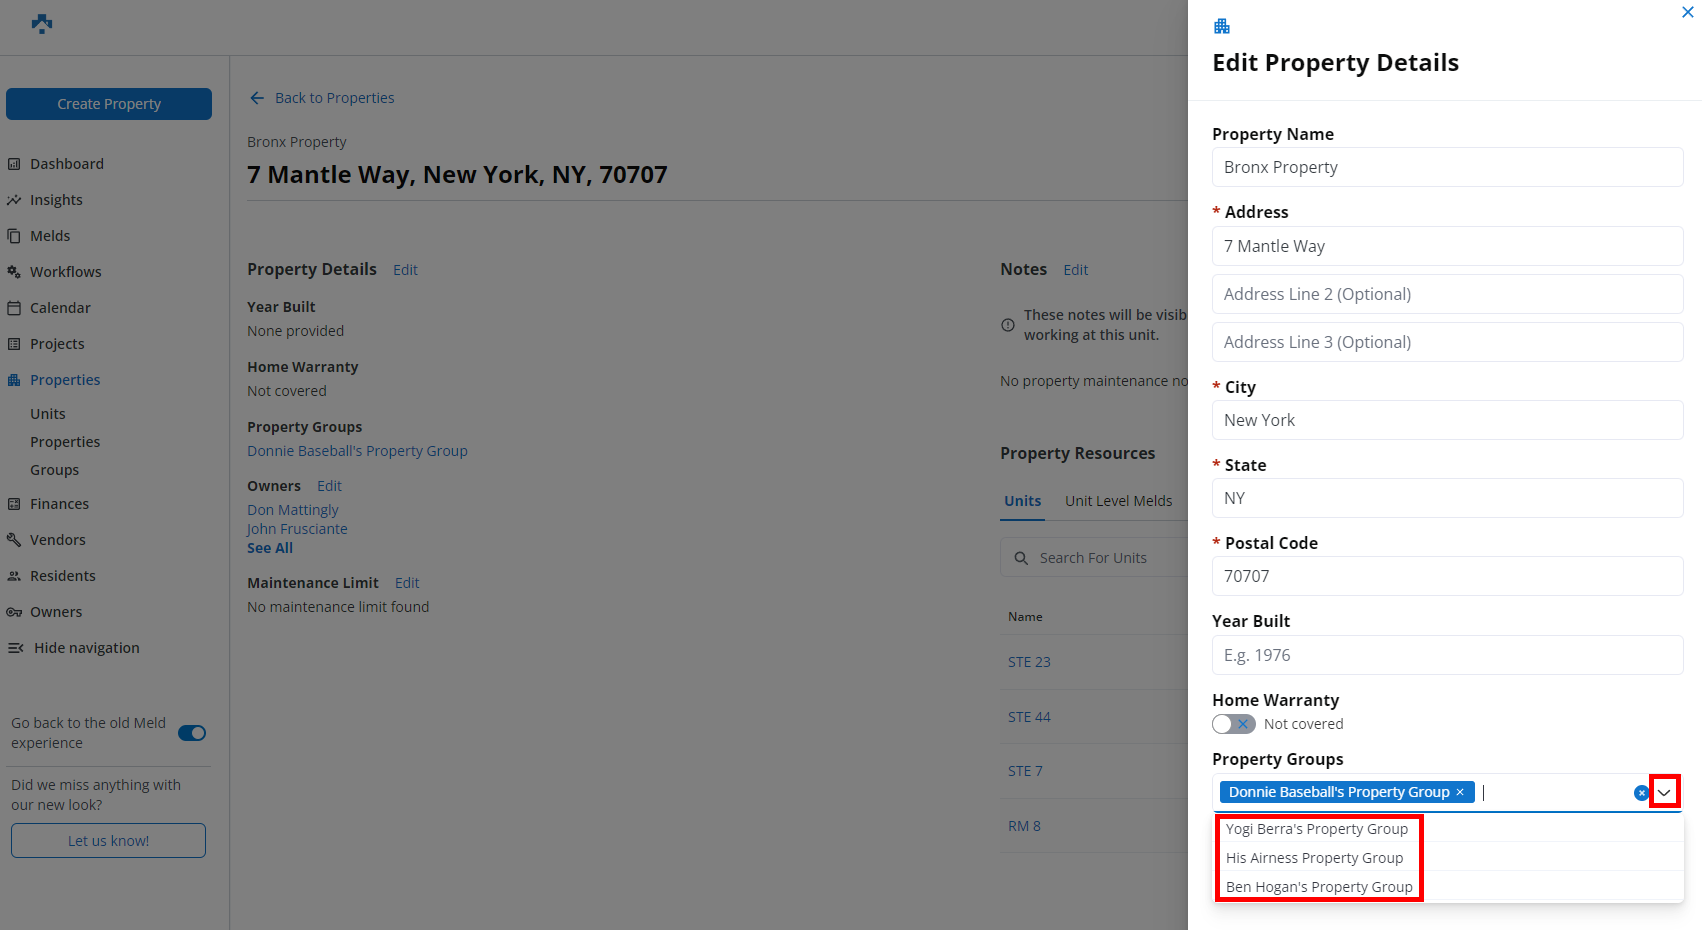The height and width of the screenshot is (930, 1702).
Task: Toggle the old Meld experience switch
Action: click(192, 733)
